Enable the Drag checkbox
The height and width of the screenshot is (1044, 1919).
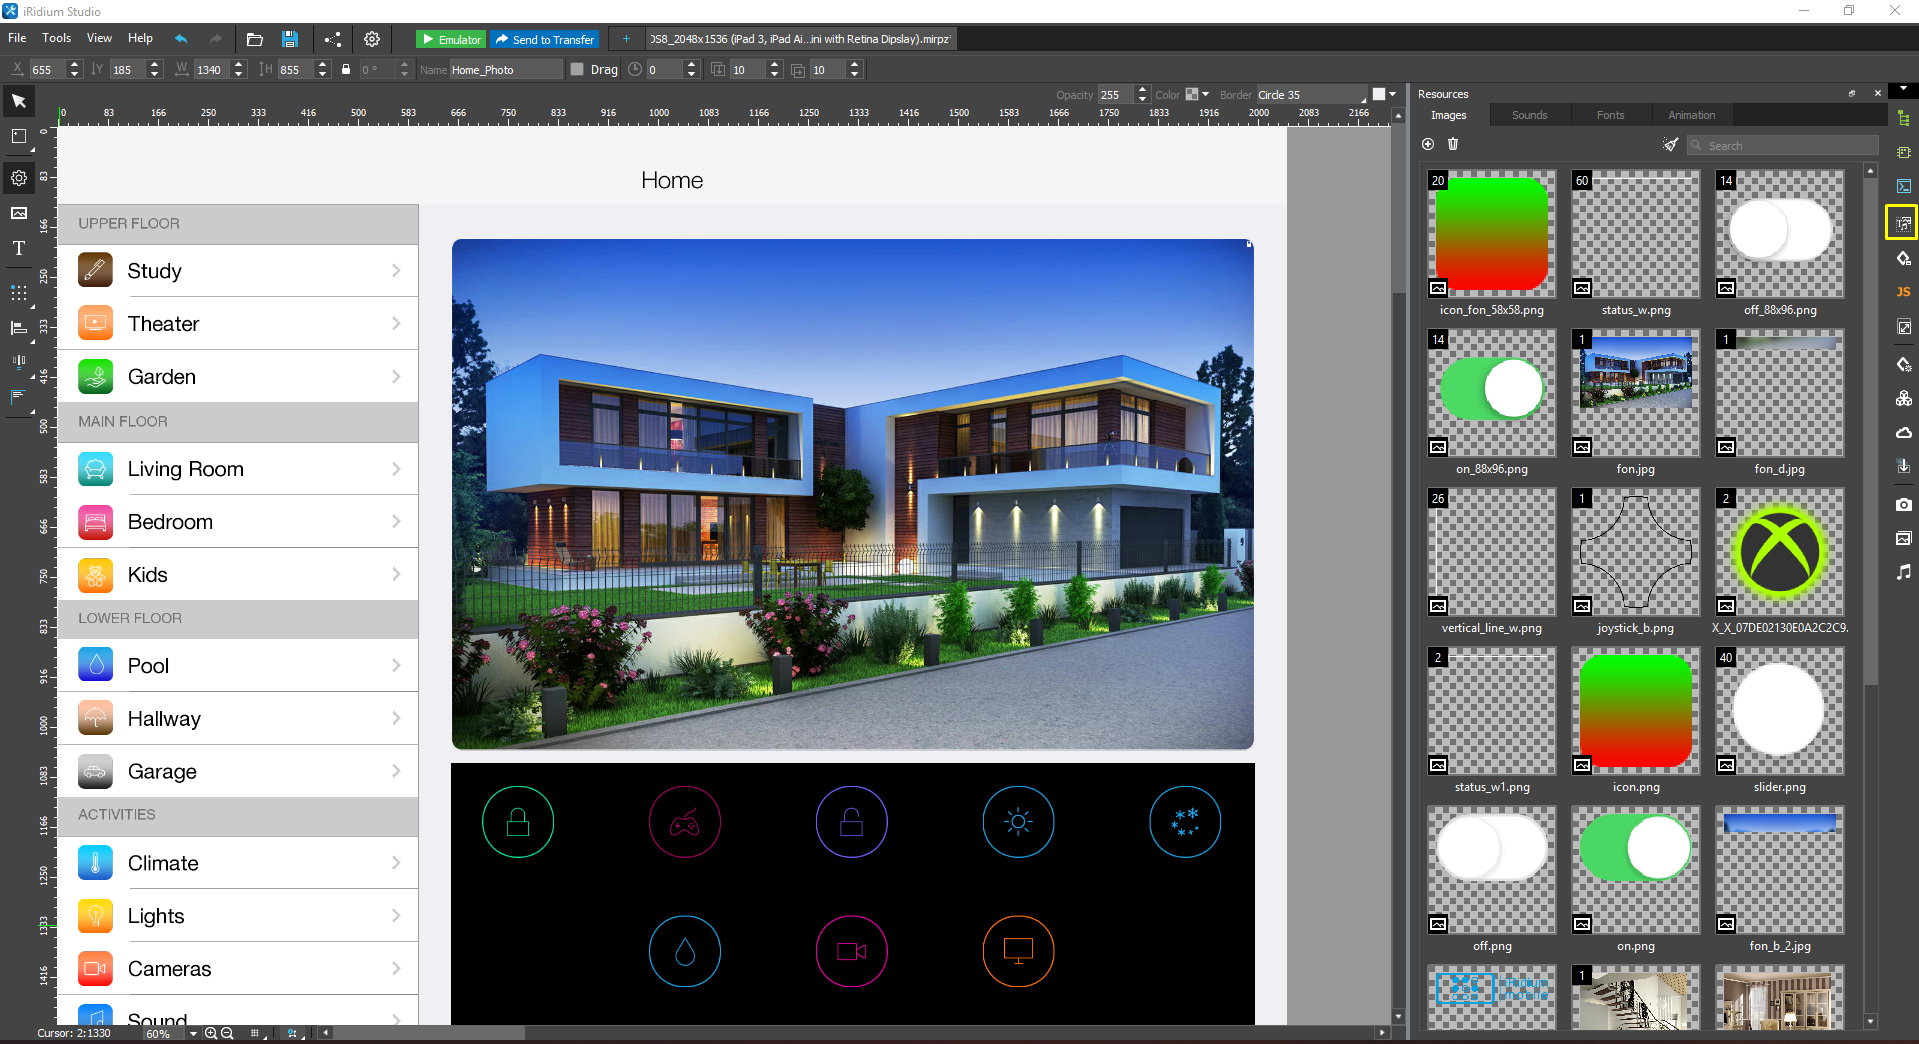[x=577, y=70]
